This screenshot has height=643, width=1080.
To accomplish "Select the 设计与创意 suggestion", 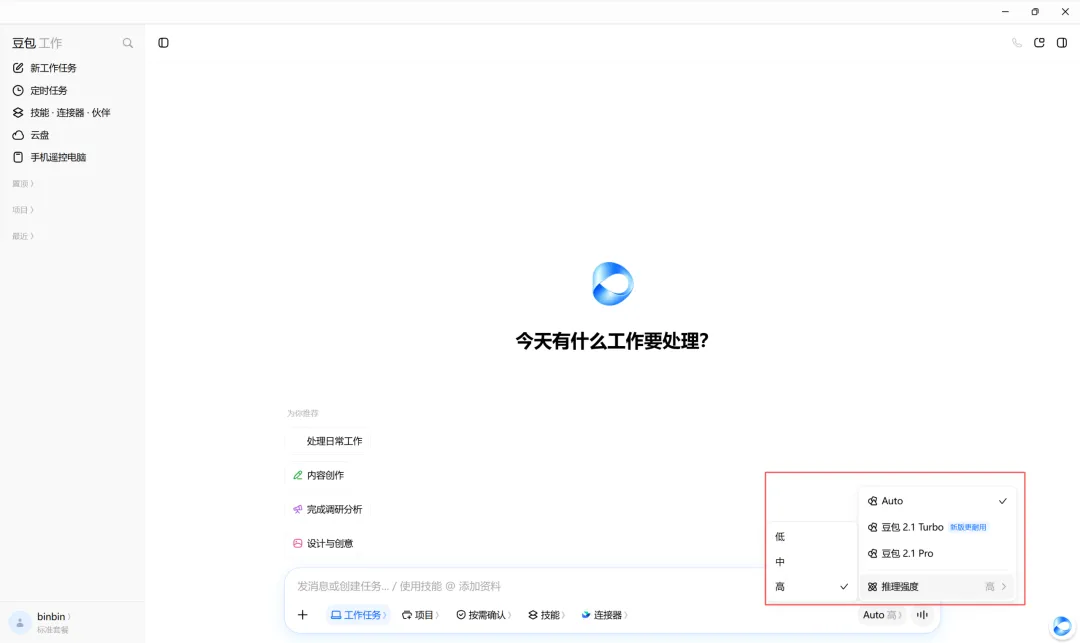I will point(323,543).
